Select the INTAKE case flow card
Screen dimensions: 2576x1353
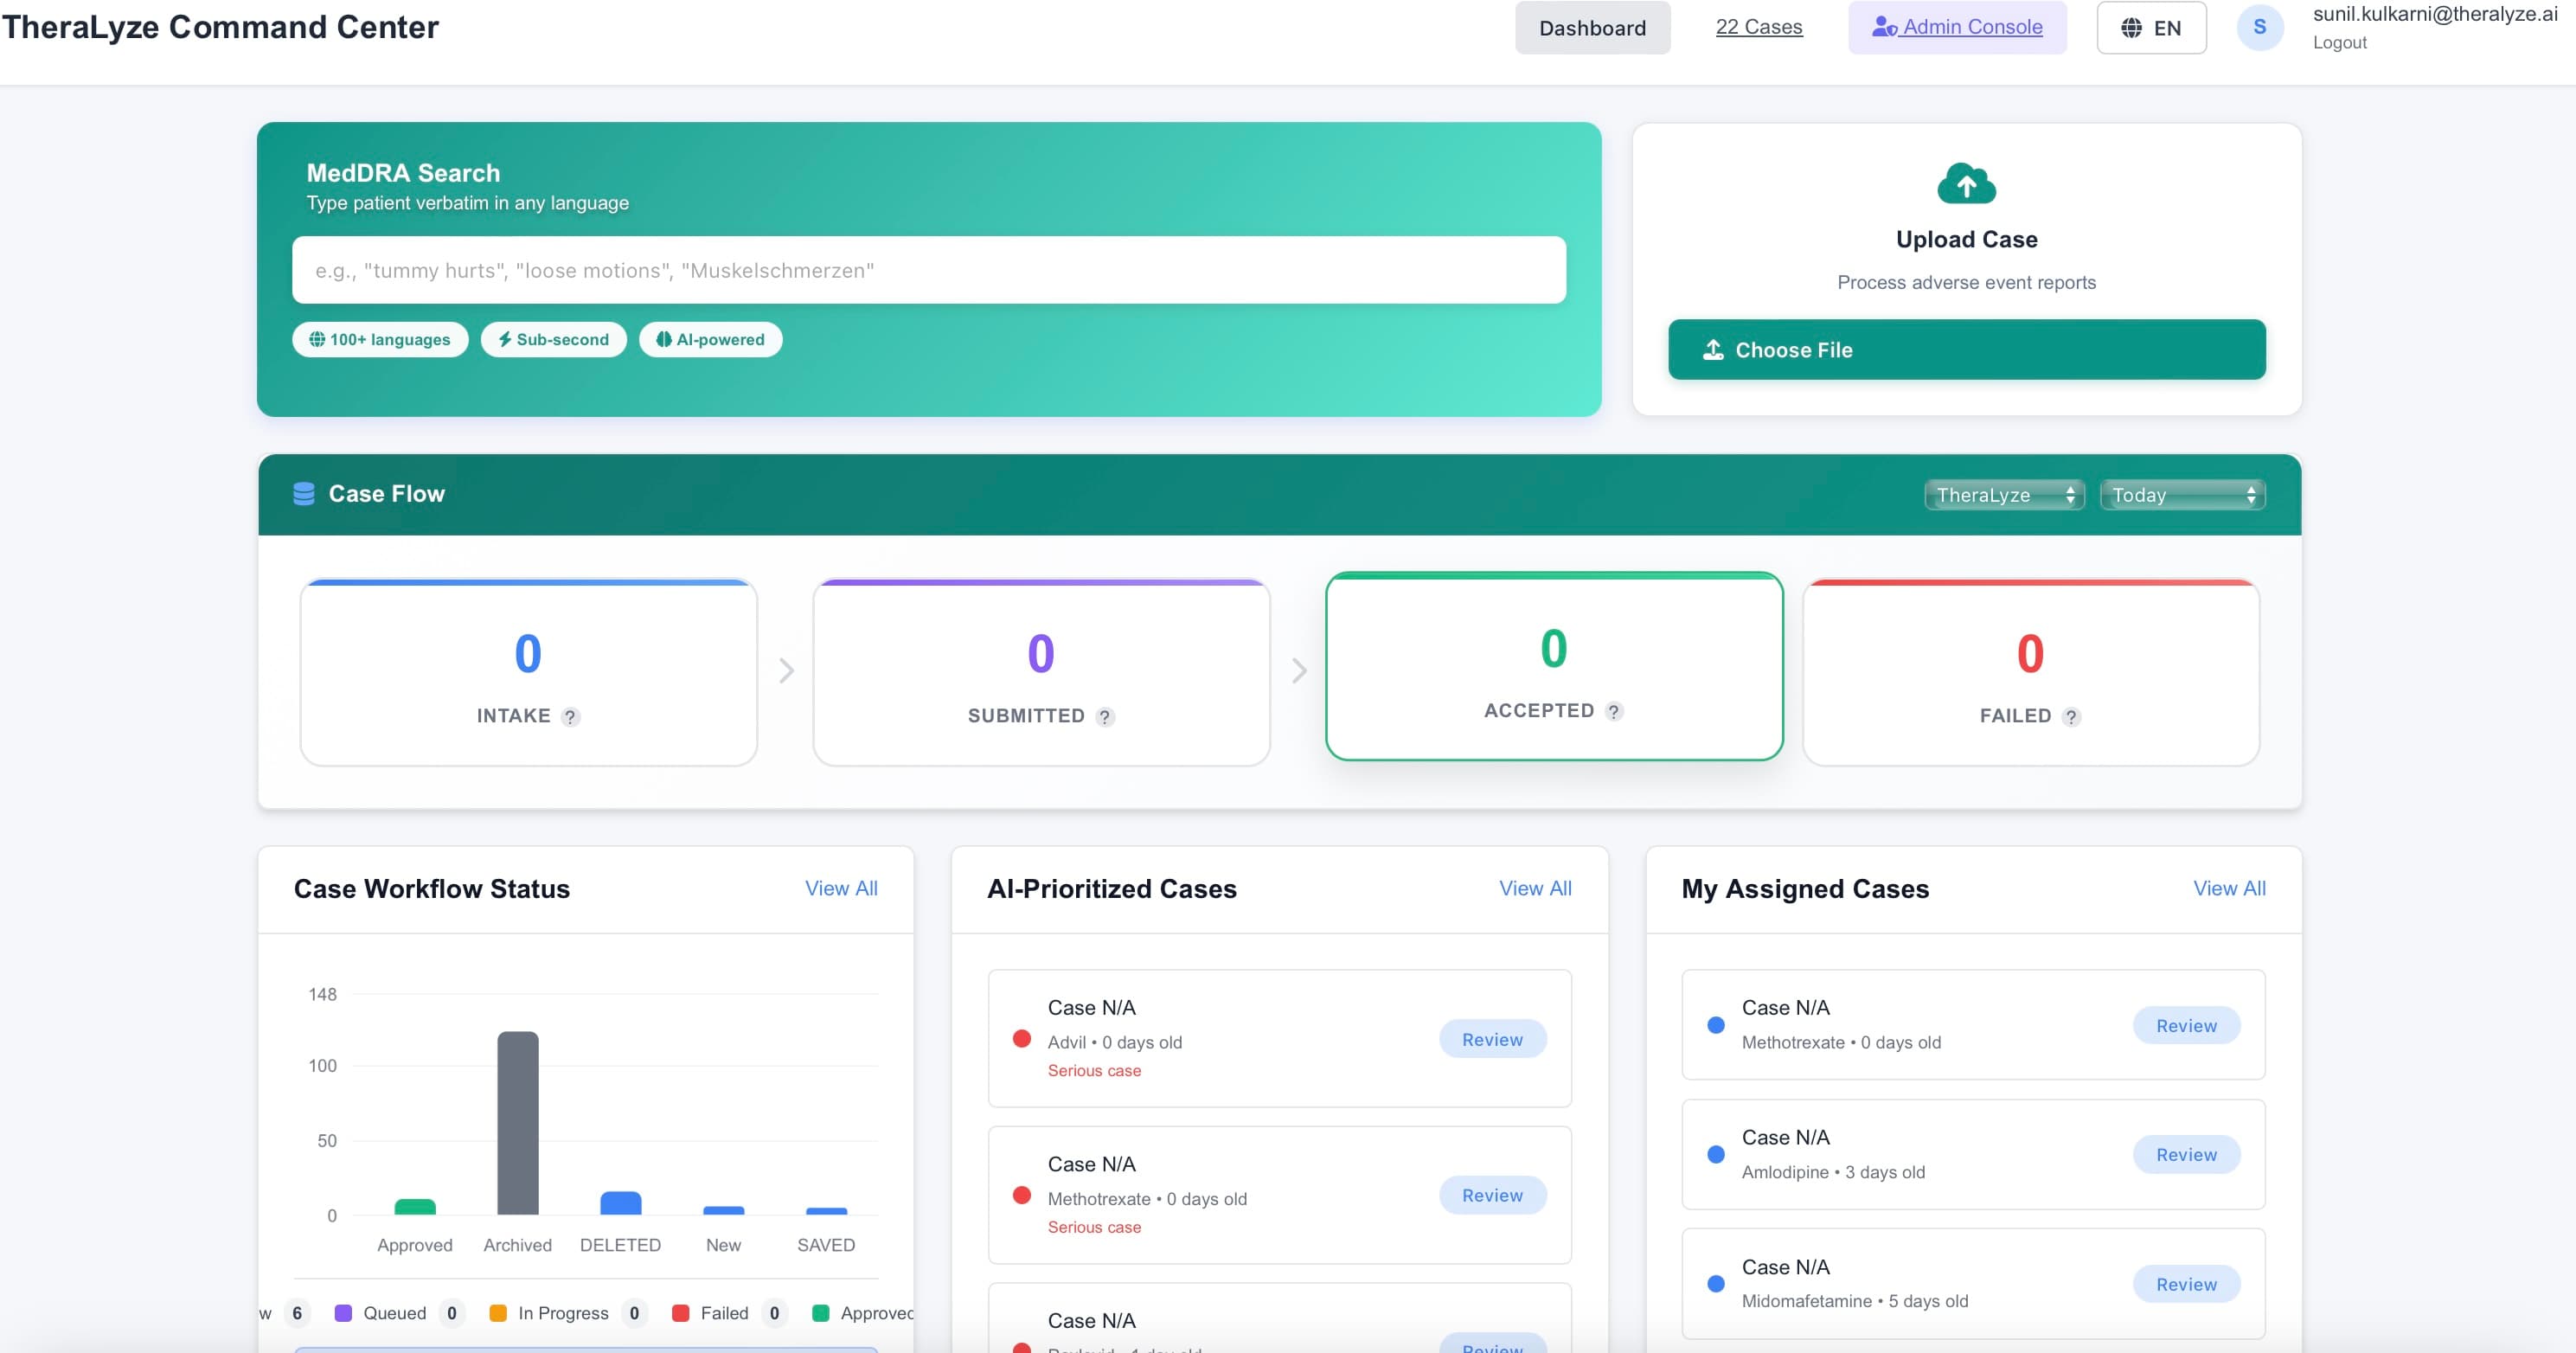click(528, 673)
